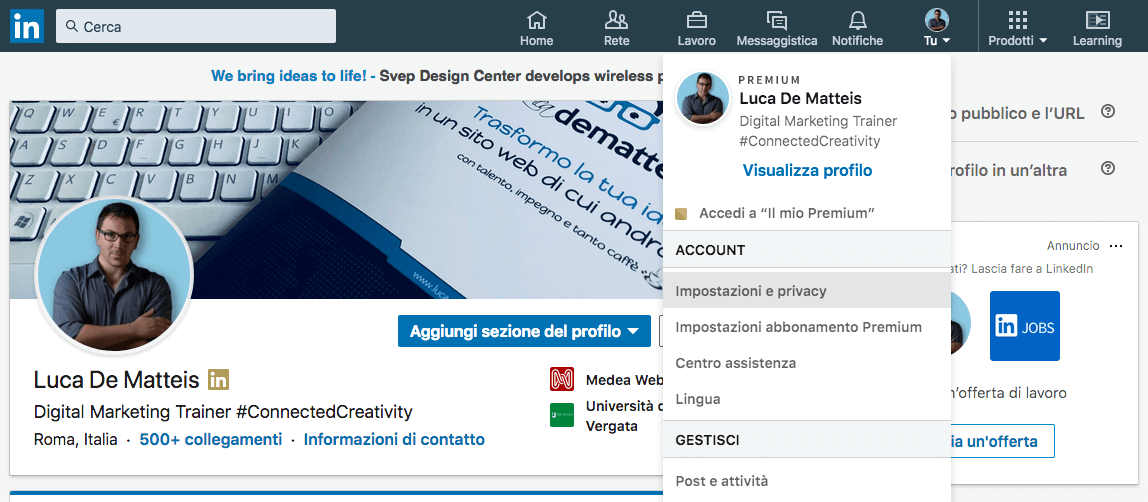Open the 500+ collegamenti link
This screenshot has height=502, width=1148.
[x=211, y=439]
